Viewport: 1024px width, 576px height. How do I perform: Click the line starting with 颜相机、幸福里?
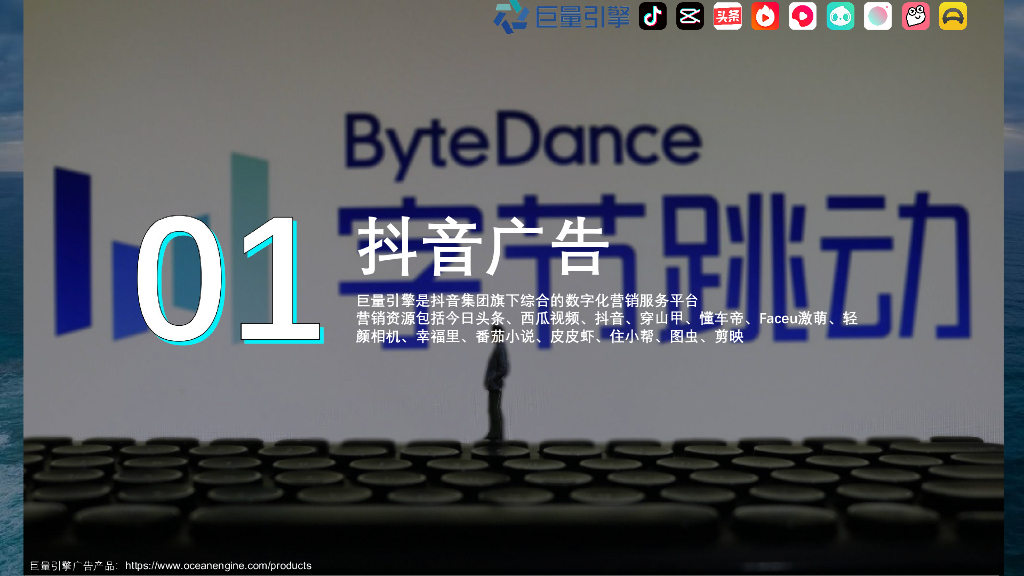pos(550,336)
